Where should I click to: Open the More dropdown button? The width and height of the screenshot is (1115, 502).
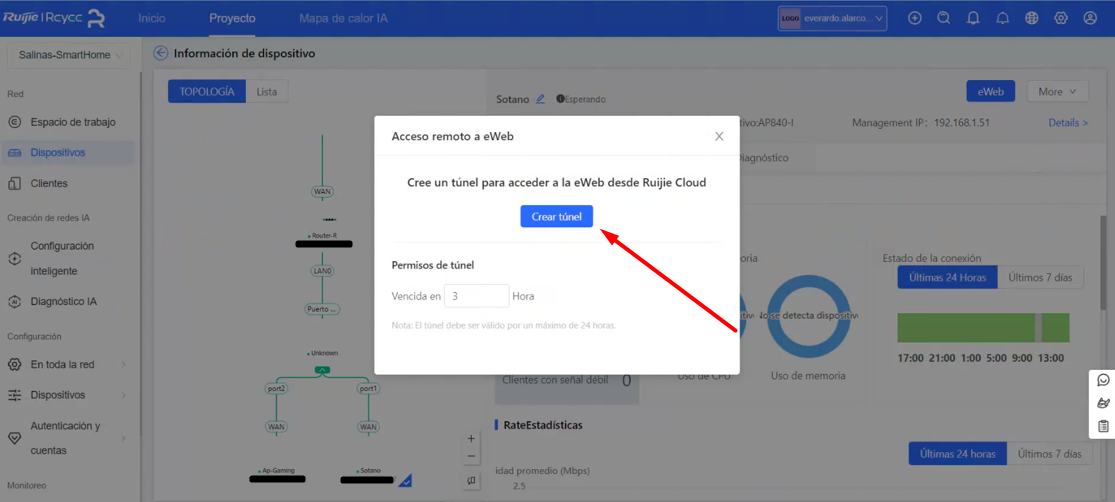click(x=1057, y=92)
